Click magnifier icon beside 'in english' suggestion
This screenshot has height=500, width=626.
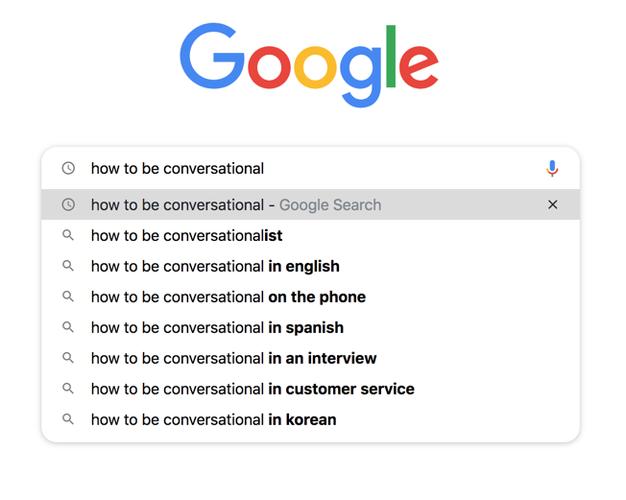(68, 266)
